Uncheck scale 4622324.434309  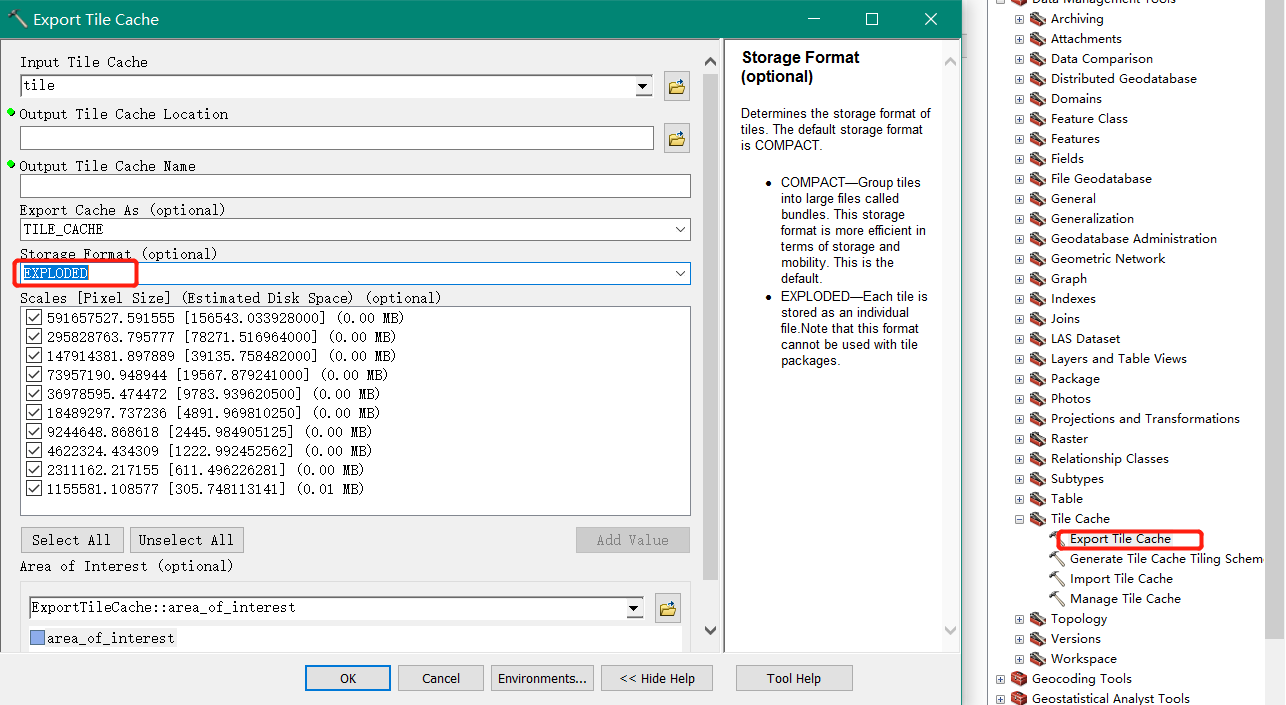[35, 451]
